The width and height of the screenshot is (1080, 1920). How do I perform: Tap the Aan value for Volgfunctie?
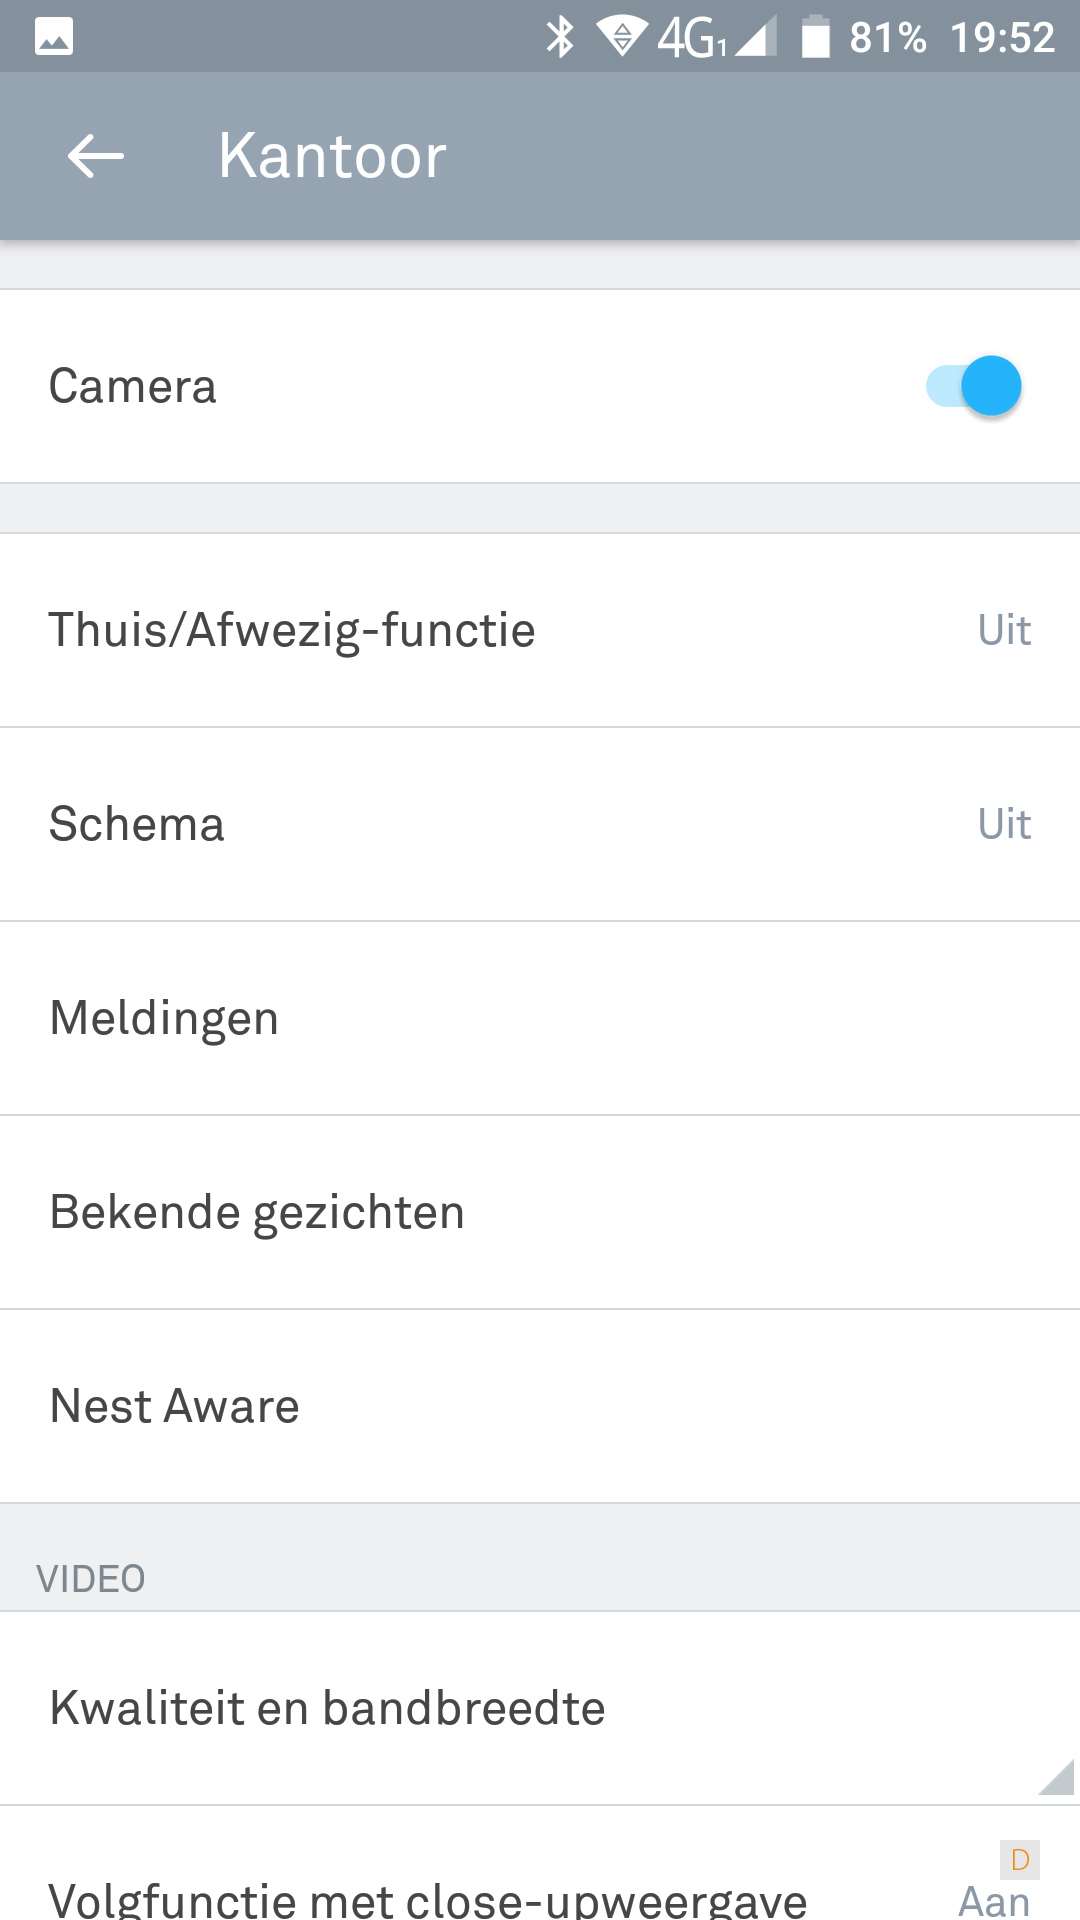[x=994, y=1900]
